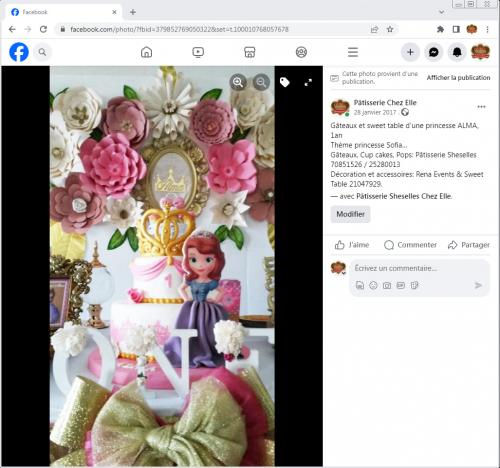Image resolution: width=500 pixels, height=468 pixels.
Task: Open post options three-dot menu
Action: click(481, 107)
